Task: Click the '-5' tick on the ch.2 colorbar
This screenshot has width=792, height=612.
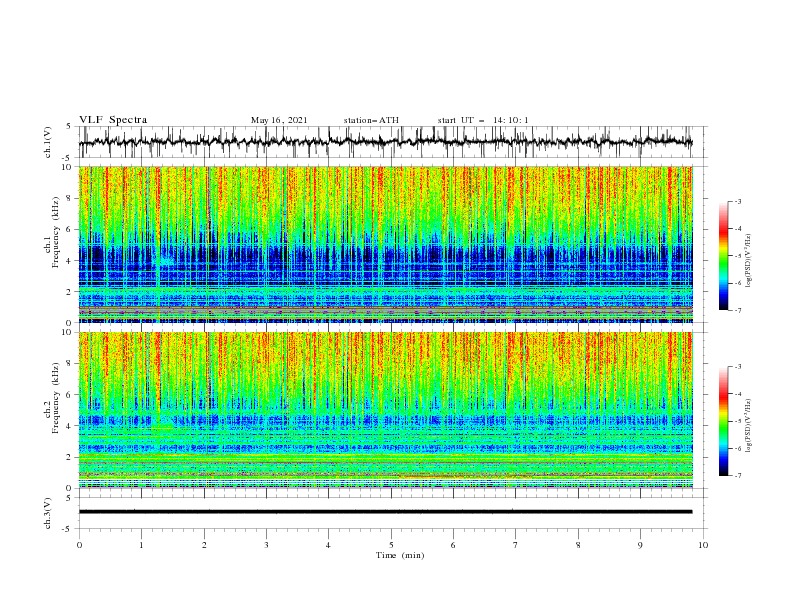Action: pos(738,421)
